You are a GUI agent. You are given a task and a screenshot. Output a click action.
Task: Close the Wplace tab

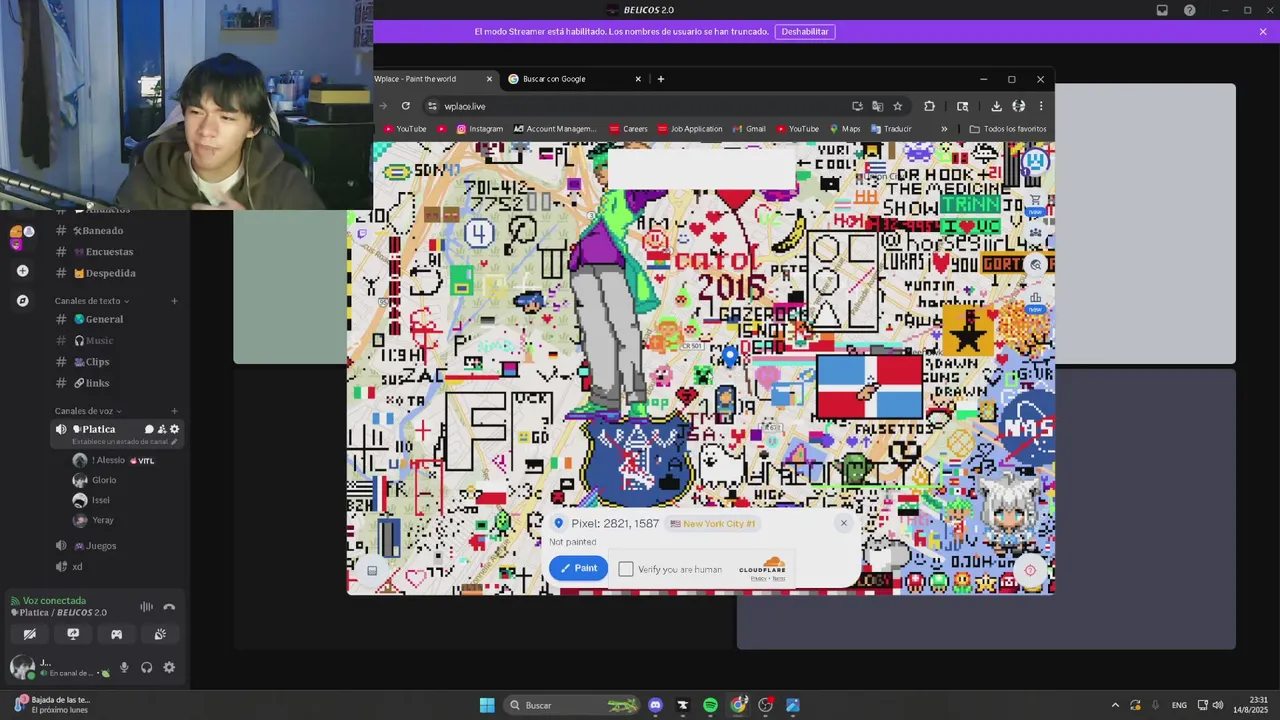click(x=489, y=79)
